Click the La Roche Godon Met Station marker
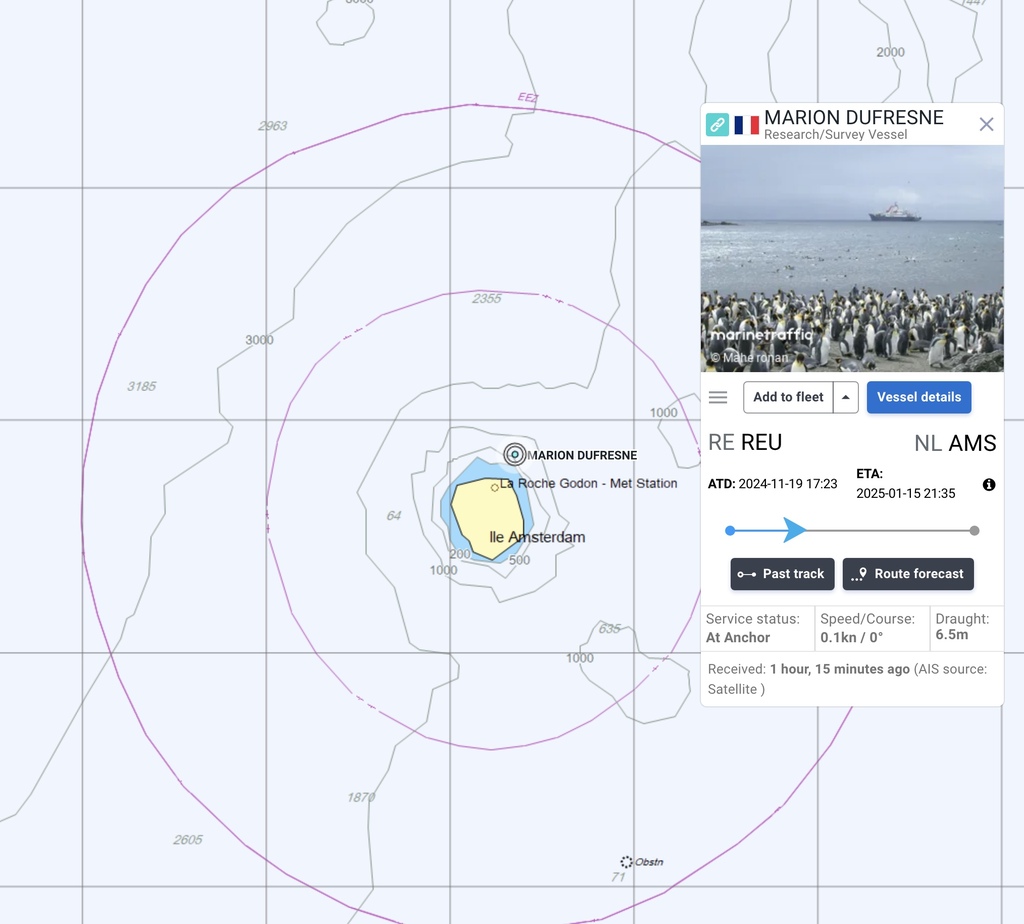1024x924 pixels. pos(494,487)
